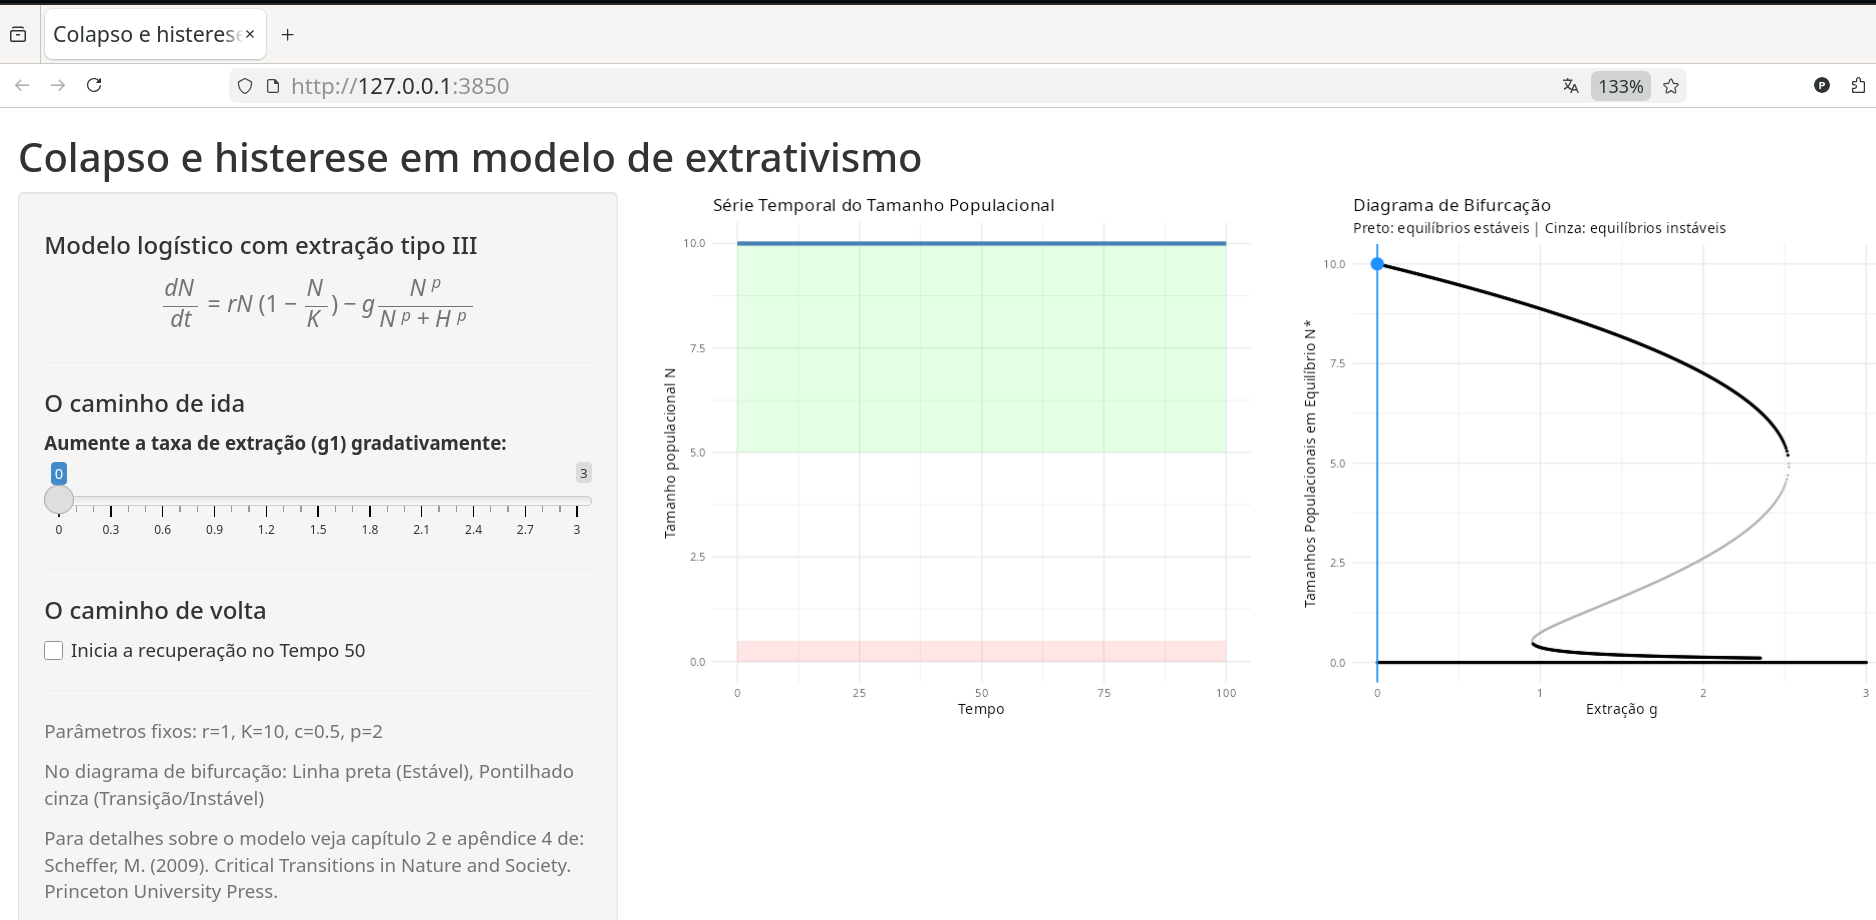Click the shield tracking protection icon
Viewport: 1876px width, 920px height.
(x=245, y=86)
